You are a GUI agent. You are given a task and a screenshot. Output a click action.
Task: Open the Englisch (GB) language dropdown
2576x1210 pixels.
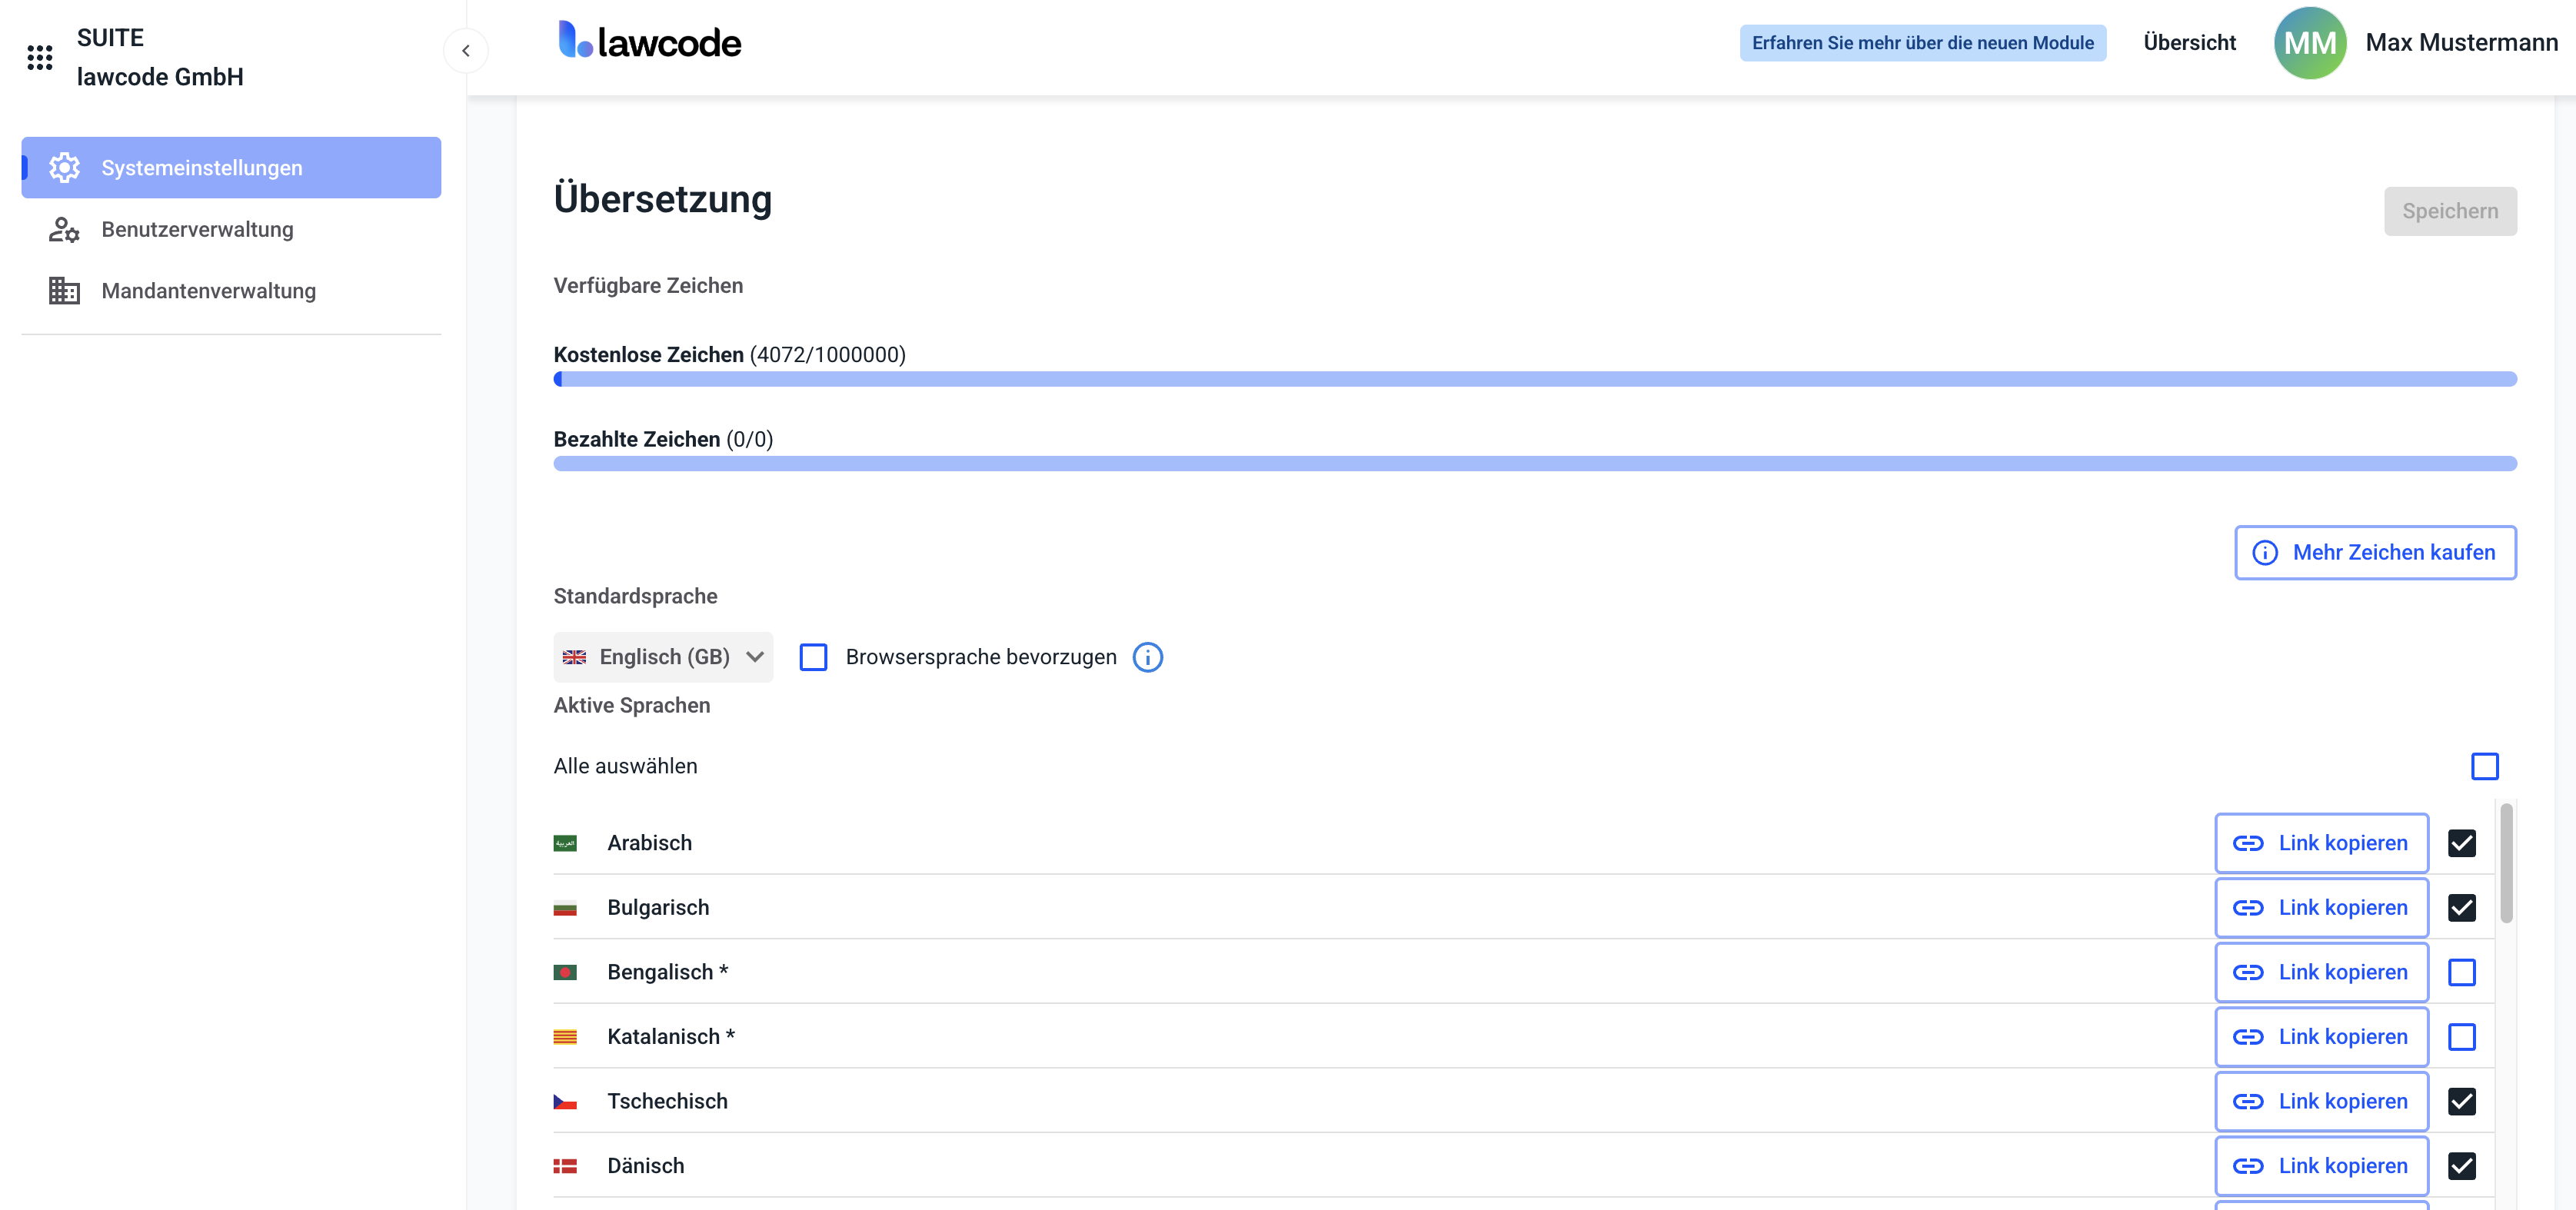pyautogui.click(x=663, y=657)
